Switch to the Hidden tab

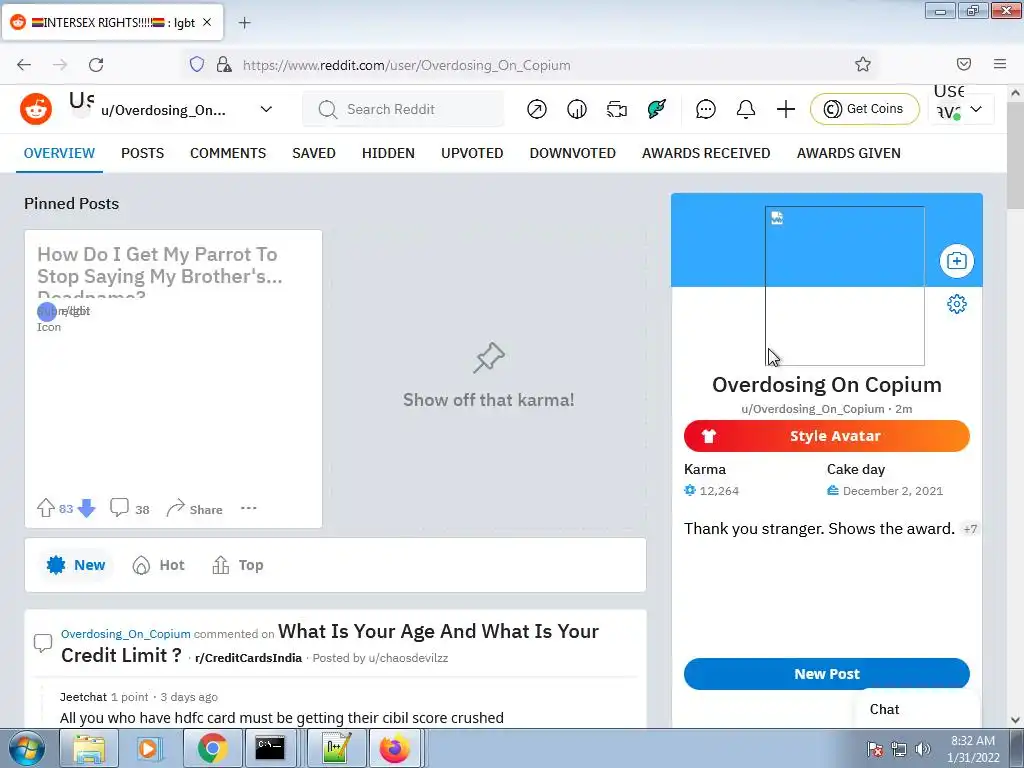click(388, 153)
